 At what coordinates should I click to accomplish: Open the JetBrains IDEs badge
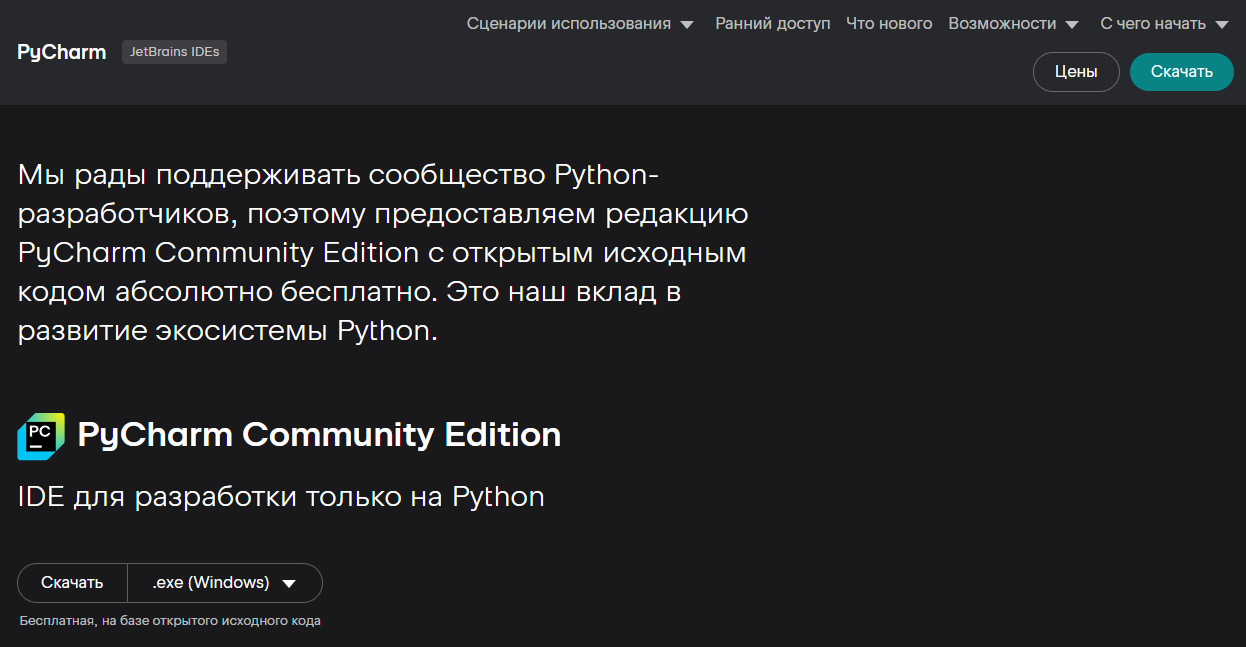[x=174, y=52]
